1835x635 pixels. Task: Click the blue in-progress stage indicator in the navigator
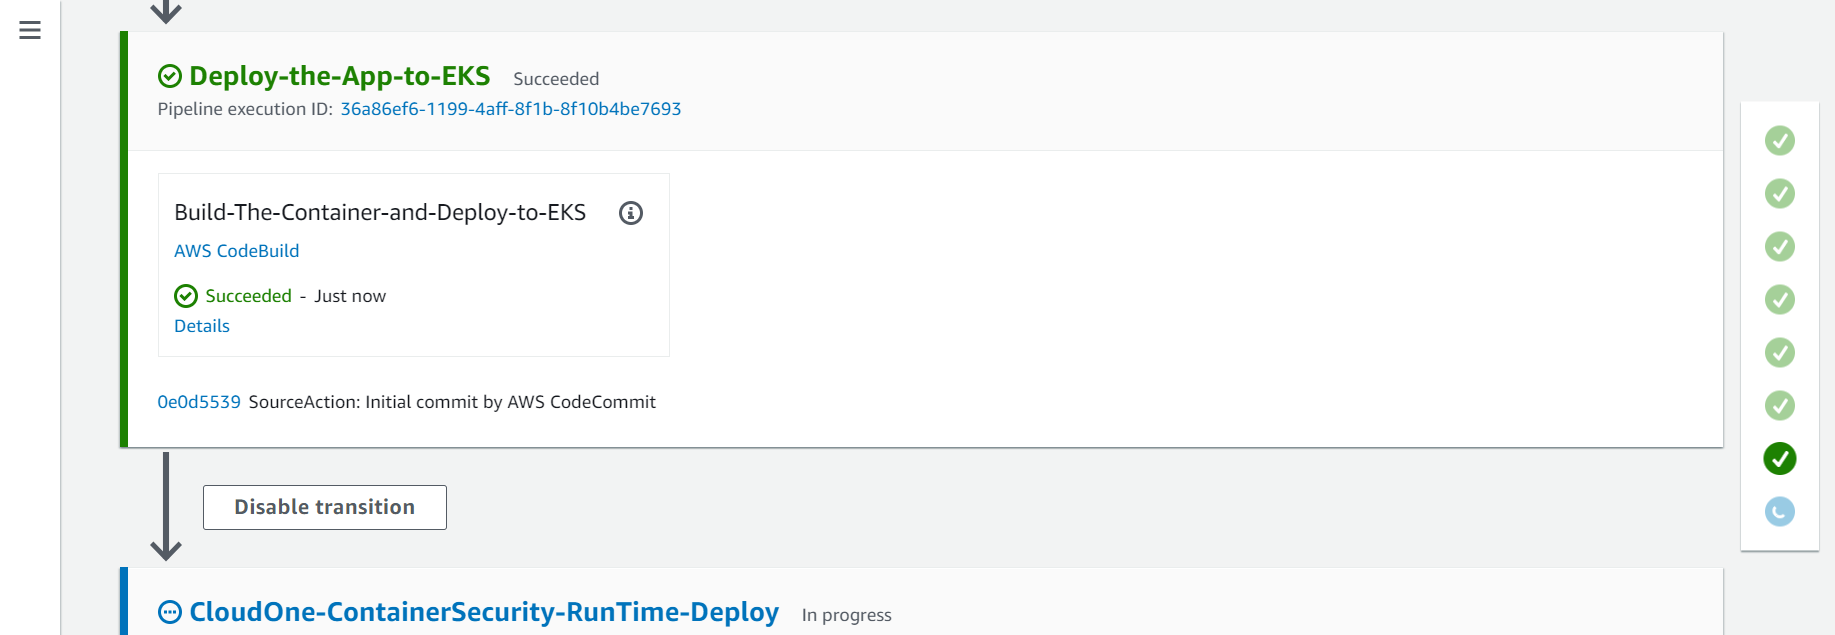(x=1780, y=512)
